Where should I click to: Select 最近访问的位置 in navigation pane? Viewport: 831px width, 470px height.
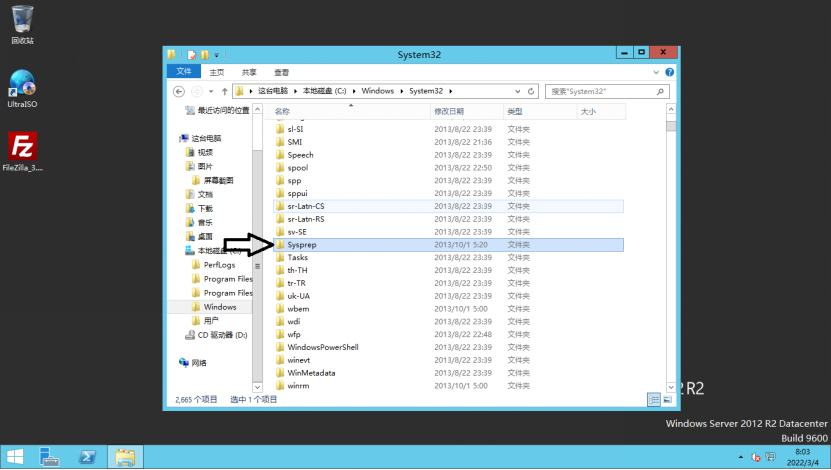click(217, 110)
